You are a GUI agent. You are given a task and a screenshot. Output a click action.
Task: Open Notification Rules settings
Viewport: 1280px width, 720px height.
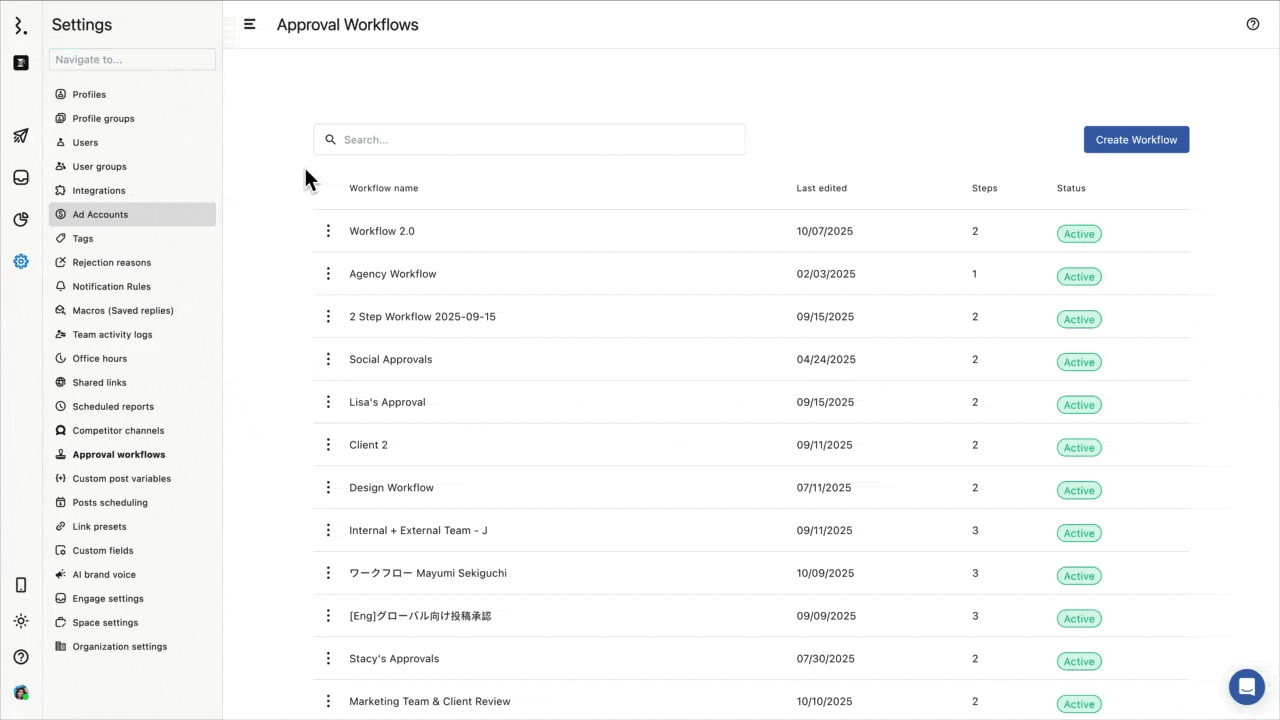[x=111, y=287]
